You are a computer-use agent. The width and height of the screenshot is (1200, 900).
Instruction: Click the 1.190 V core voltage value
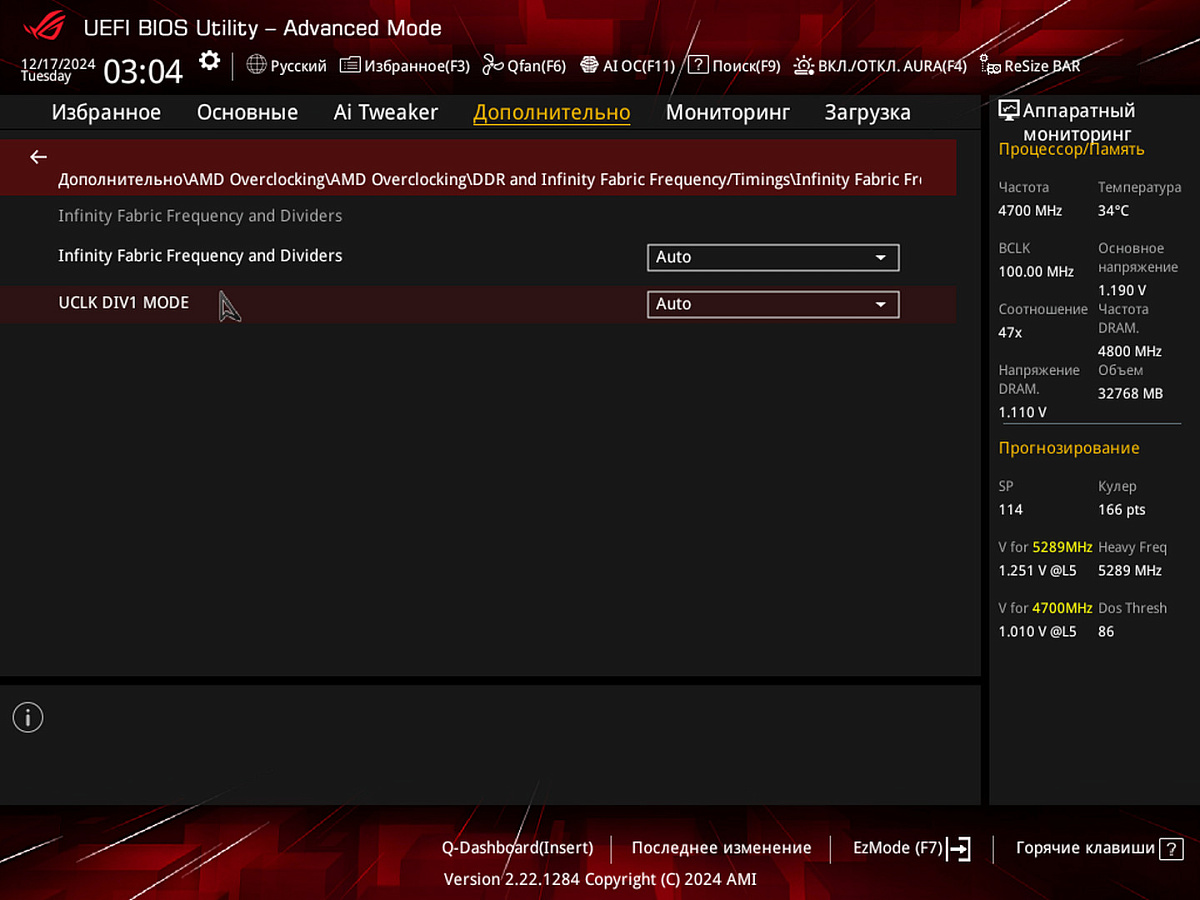point(1123,290)
